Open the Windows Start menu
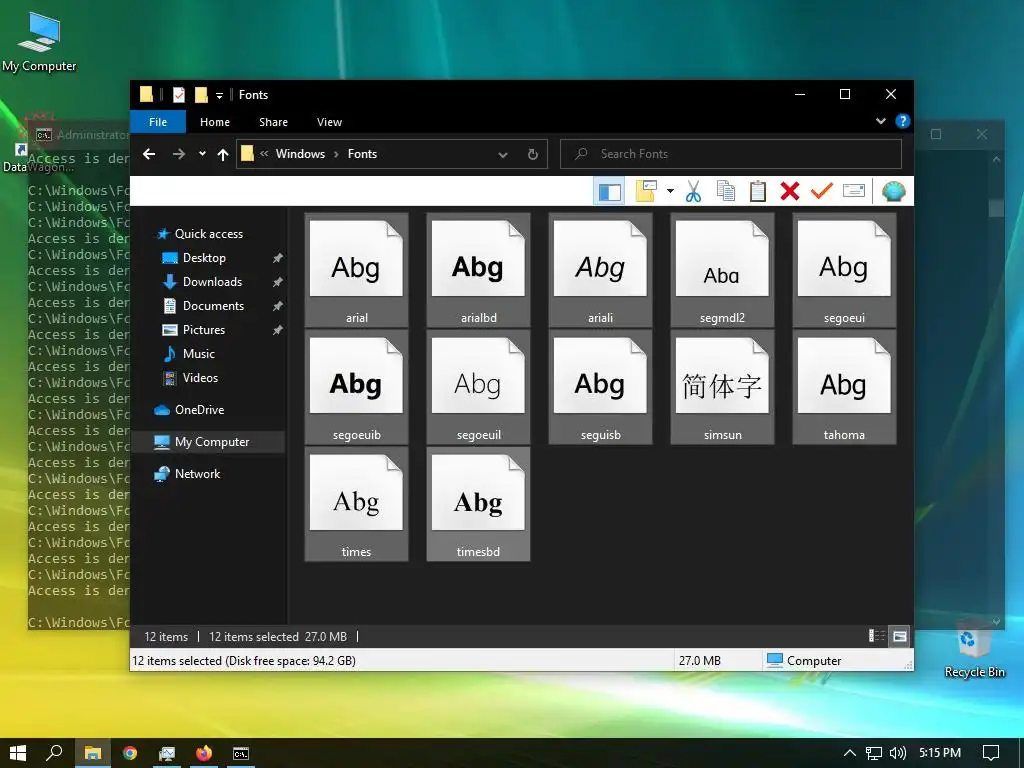 [x=18, y=753]
